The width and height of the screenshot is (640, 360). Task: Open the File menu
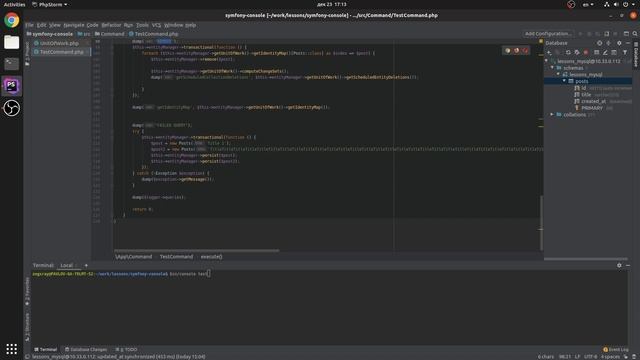[x=29, y=25]
